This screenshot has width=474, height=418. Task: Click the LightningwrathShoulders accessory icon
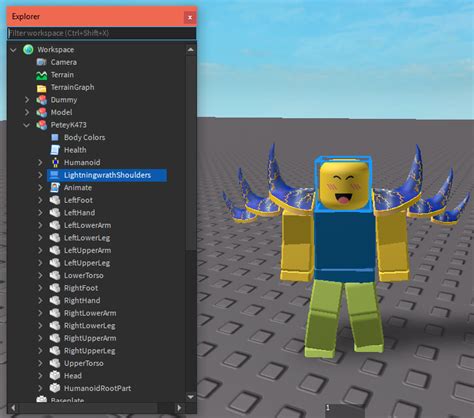point(54,175)
